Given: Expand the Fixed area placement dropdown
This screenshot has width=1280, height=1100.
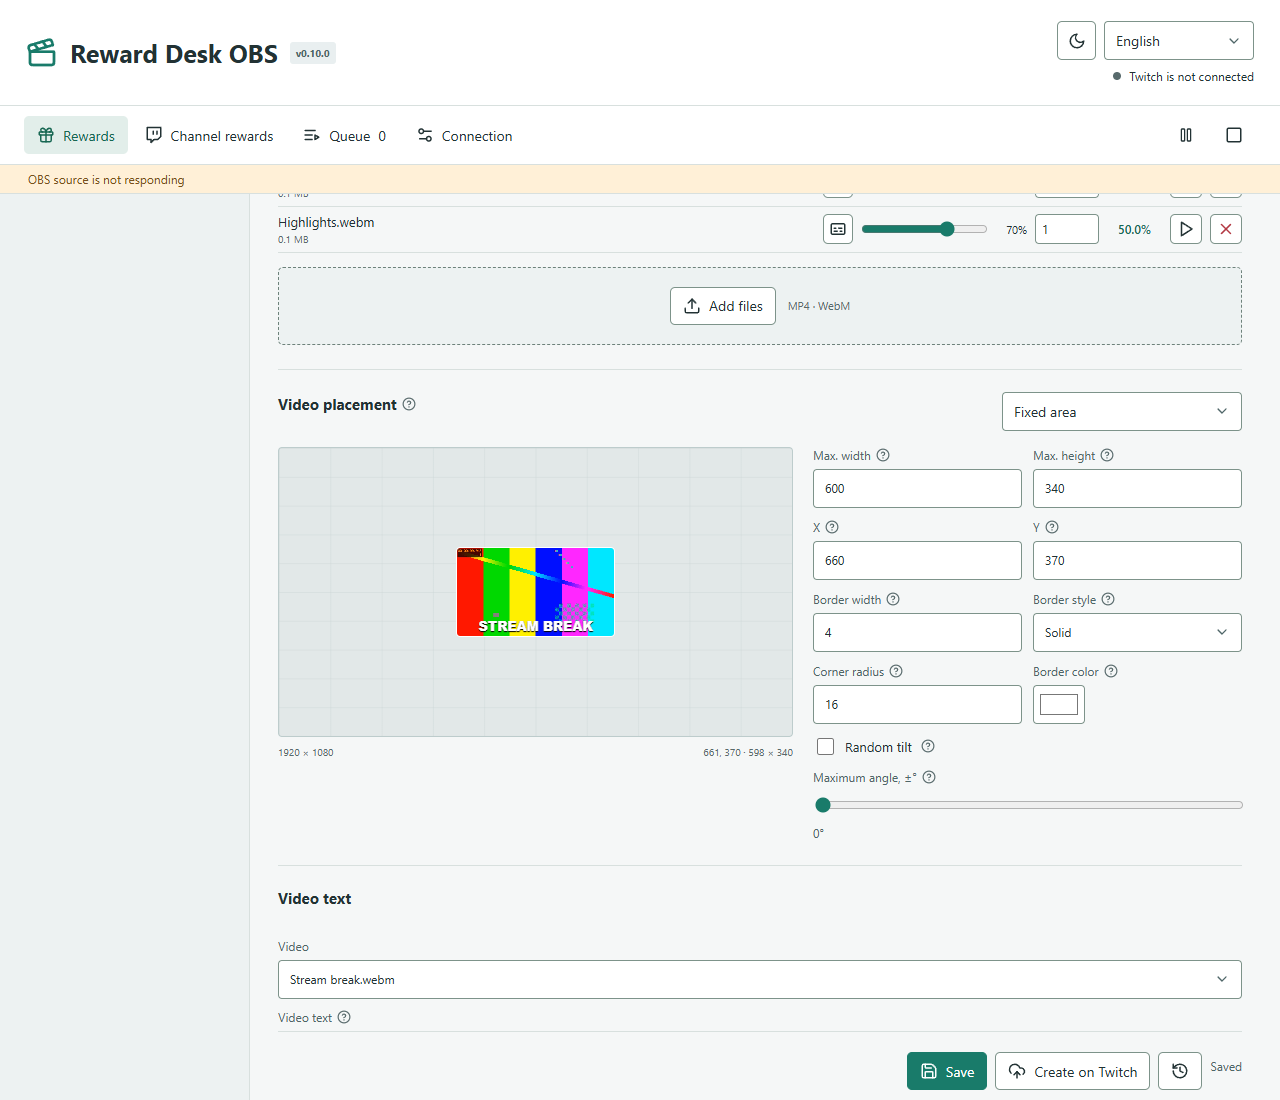Looking at the screenshot, I should click(x=1122, y=412).
